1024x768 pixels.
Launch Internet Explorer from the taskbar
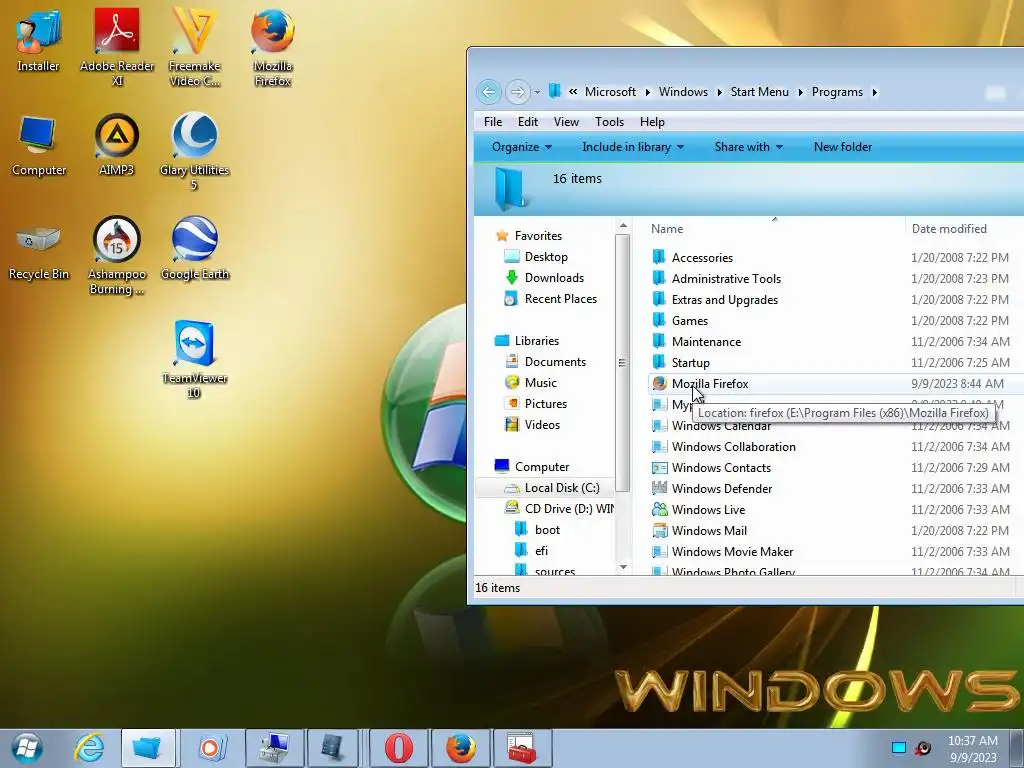pos(89,748)
